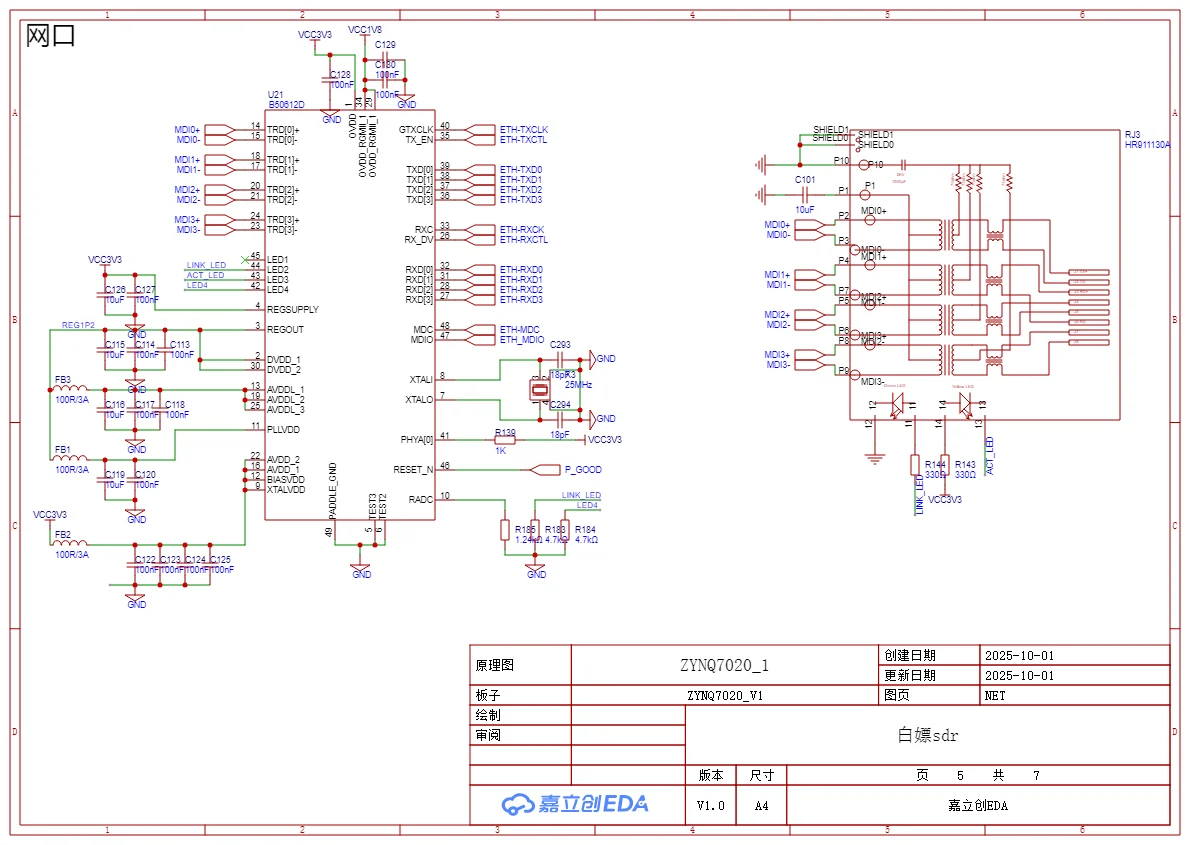Select resistor R139 1K symbol
Viewport: 1190px width, 845px height.
pyautogui.click(x=505, y=439)
